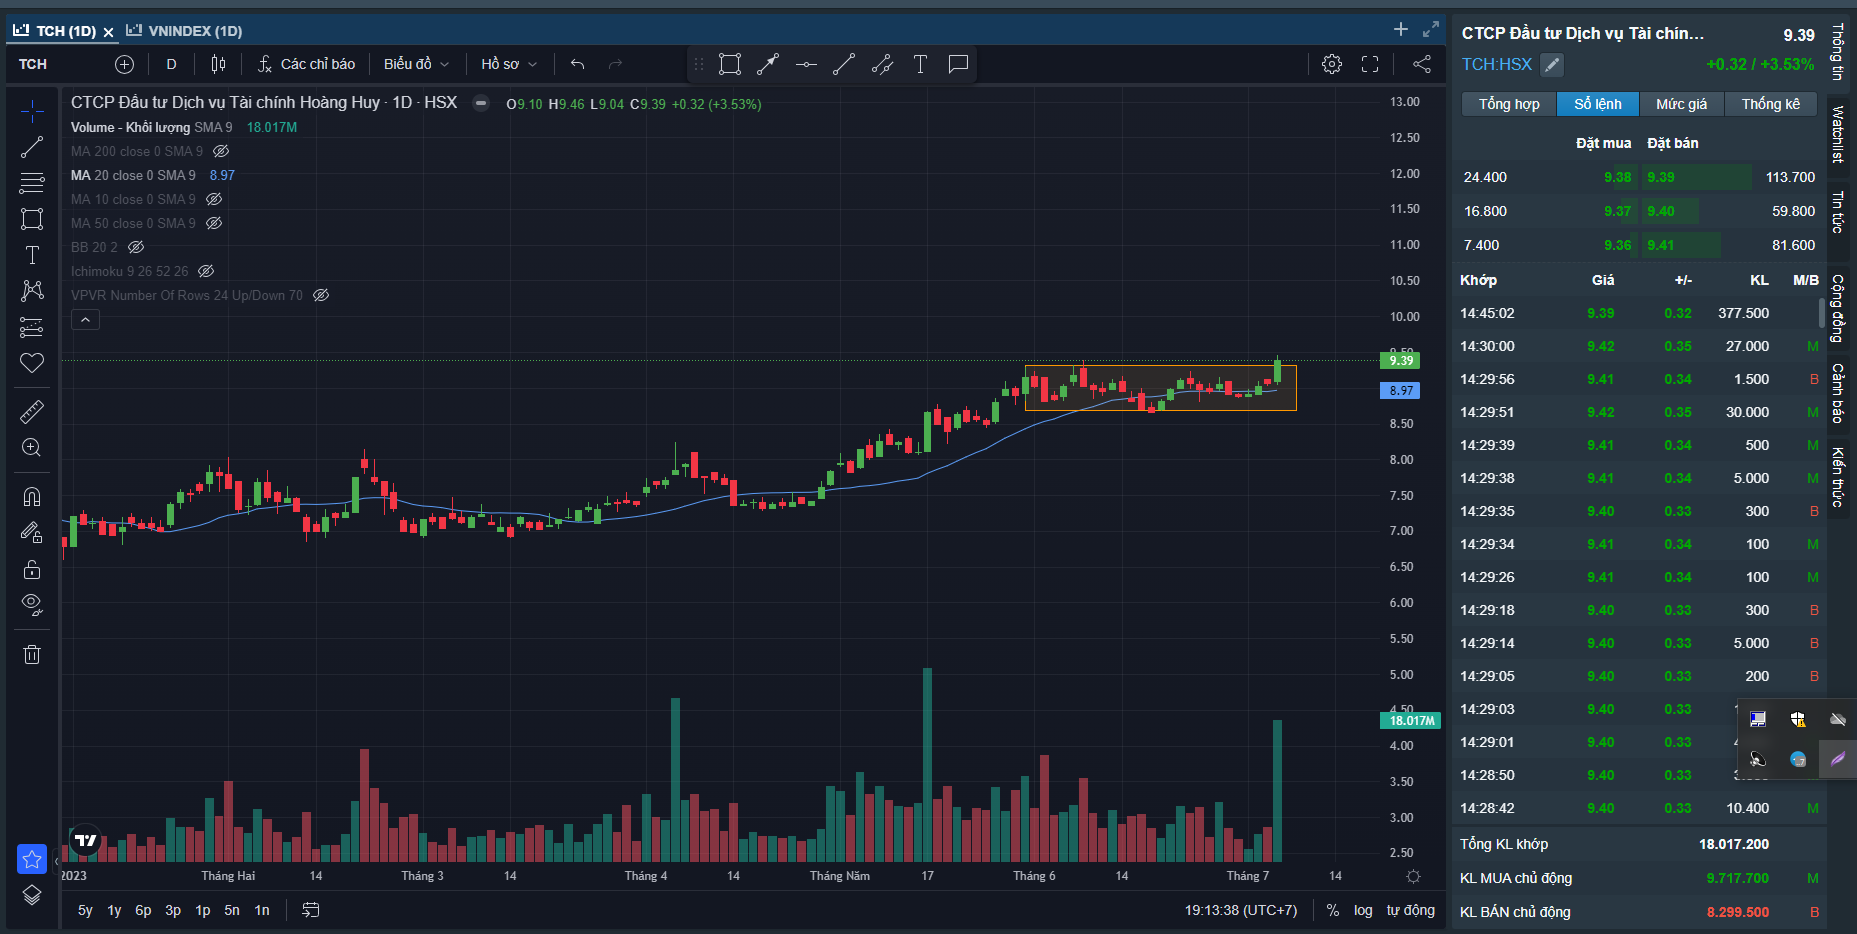The height and width of the screenshot is (934, 1857).
Task: Open the D timeframe selector
Action: click(x=171, y=64)
